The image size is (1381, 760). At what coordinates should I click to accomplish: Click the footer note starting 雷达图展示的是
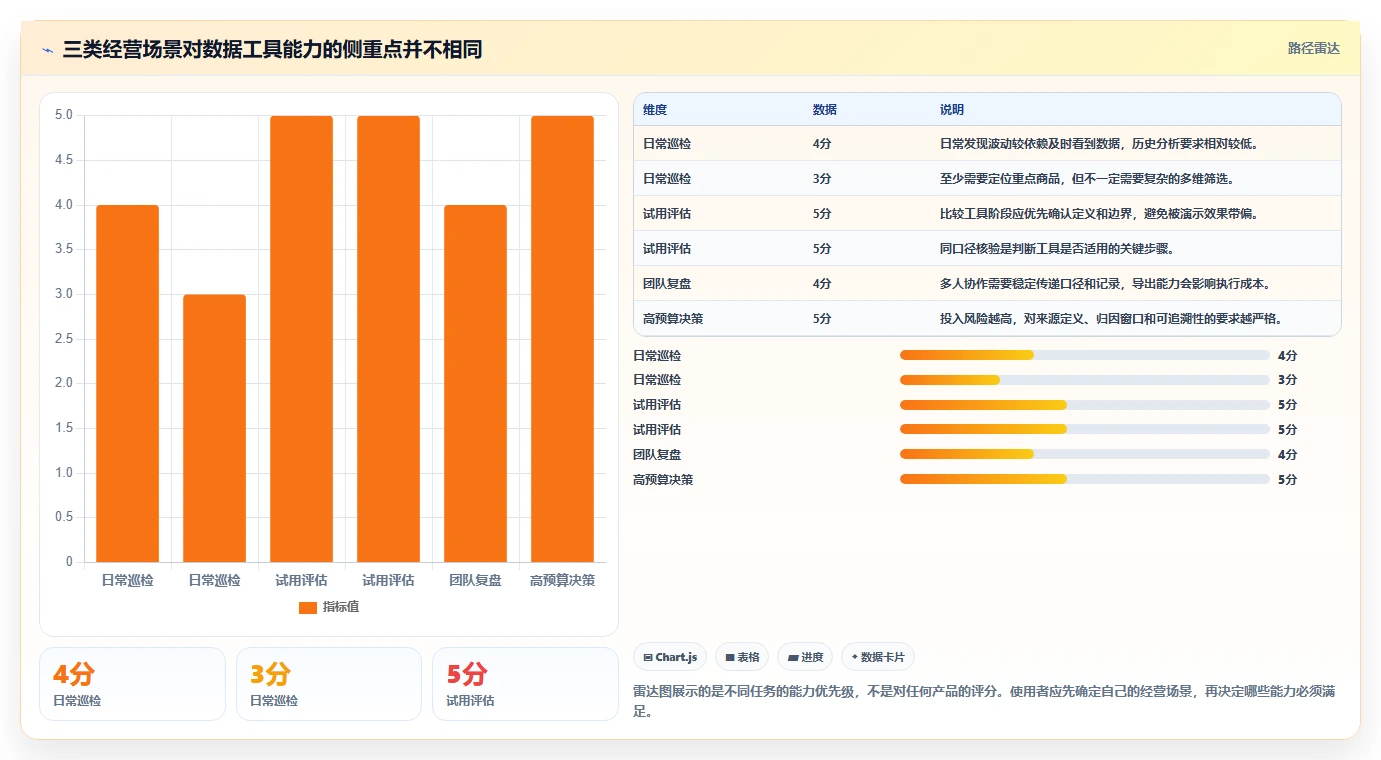[984, 701]
